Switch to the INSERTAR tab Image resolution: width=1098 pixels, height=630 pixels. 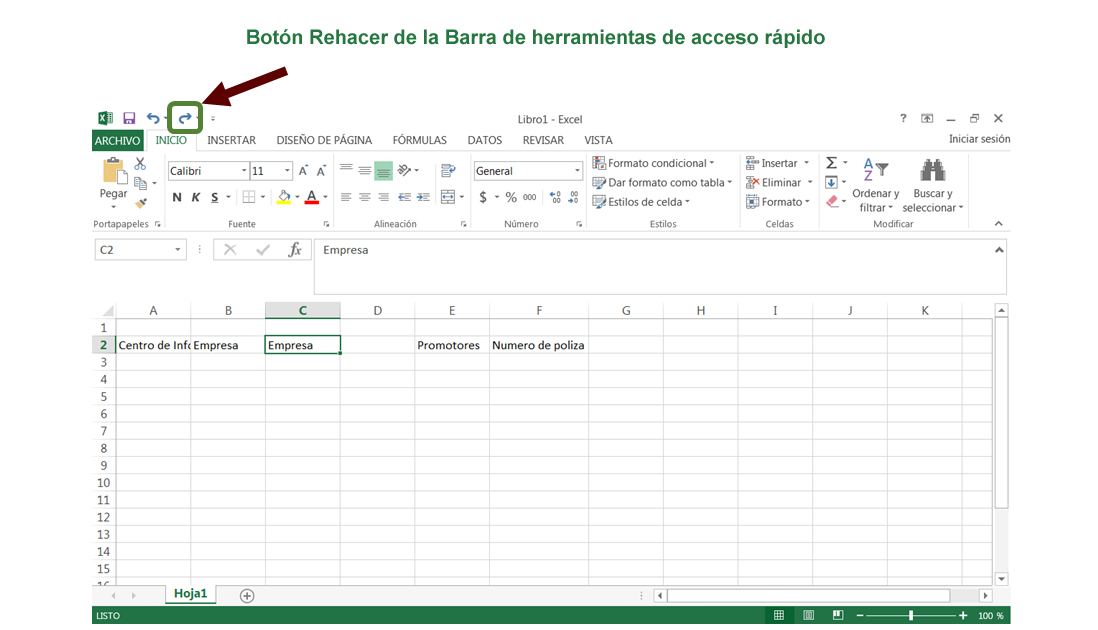[231, 141]
